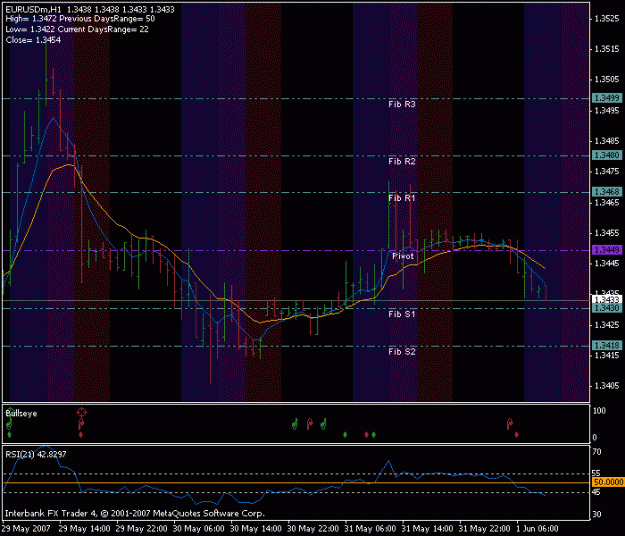Click the 70 level on RSI scale
The width and height of the screenshot is (625, 536).
click(597, 452)
